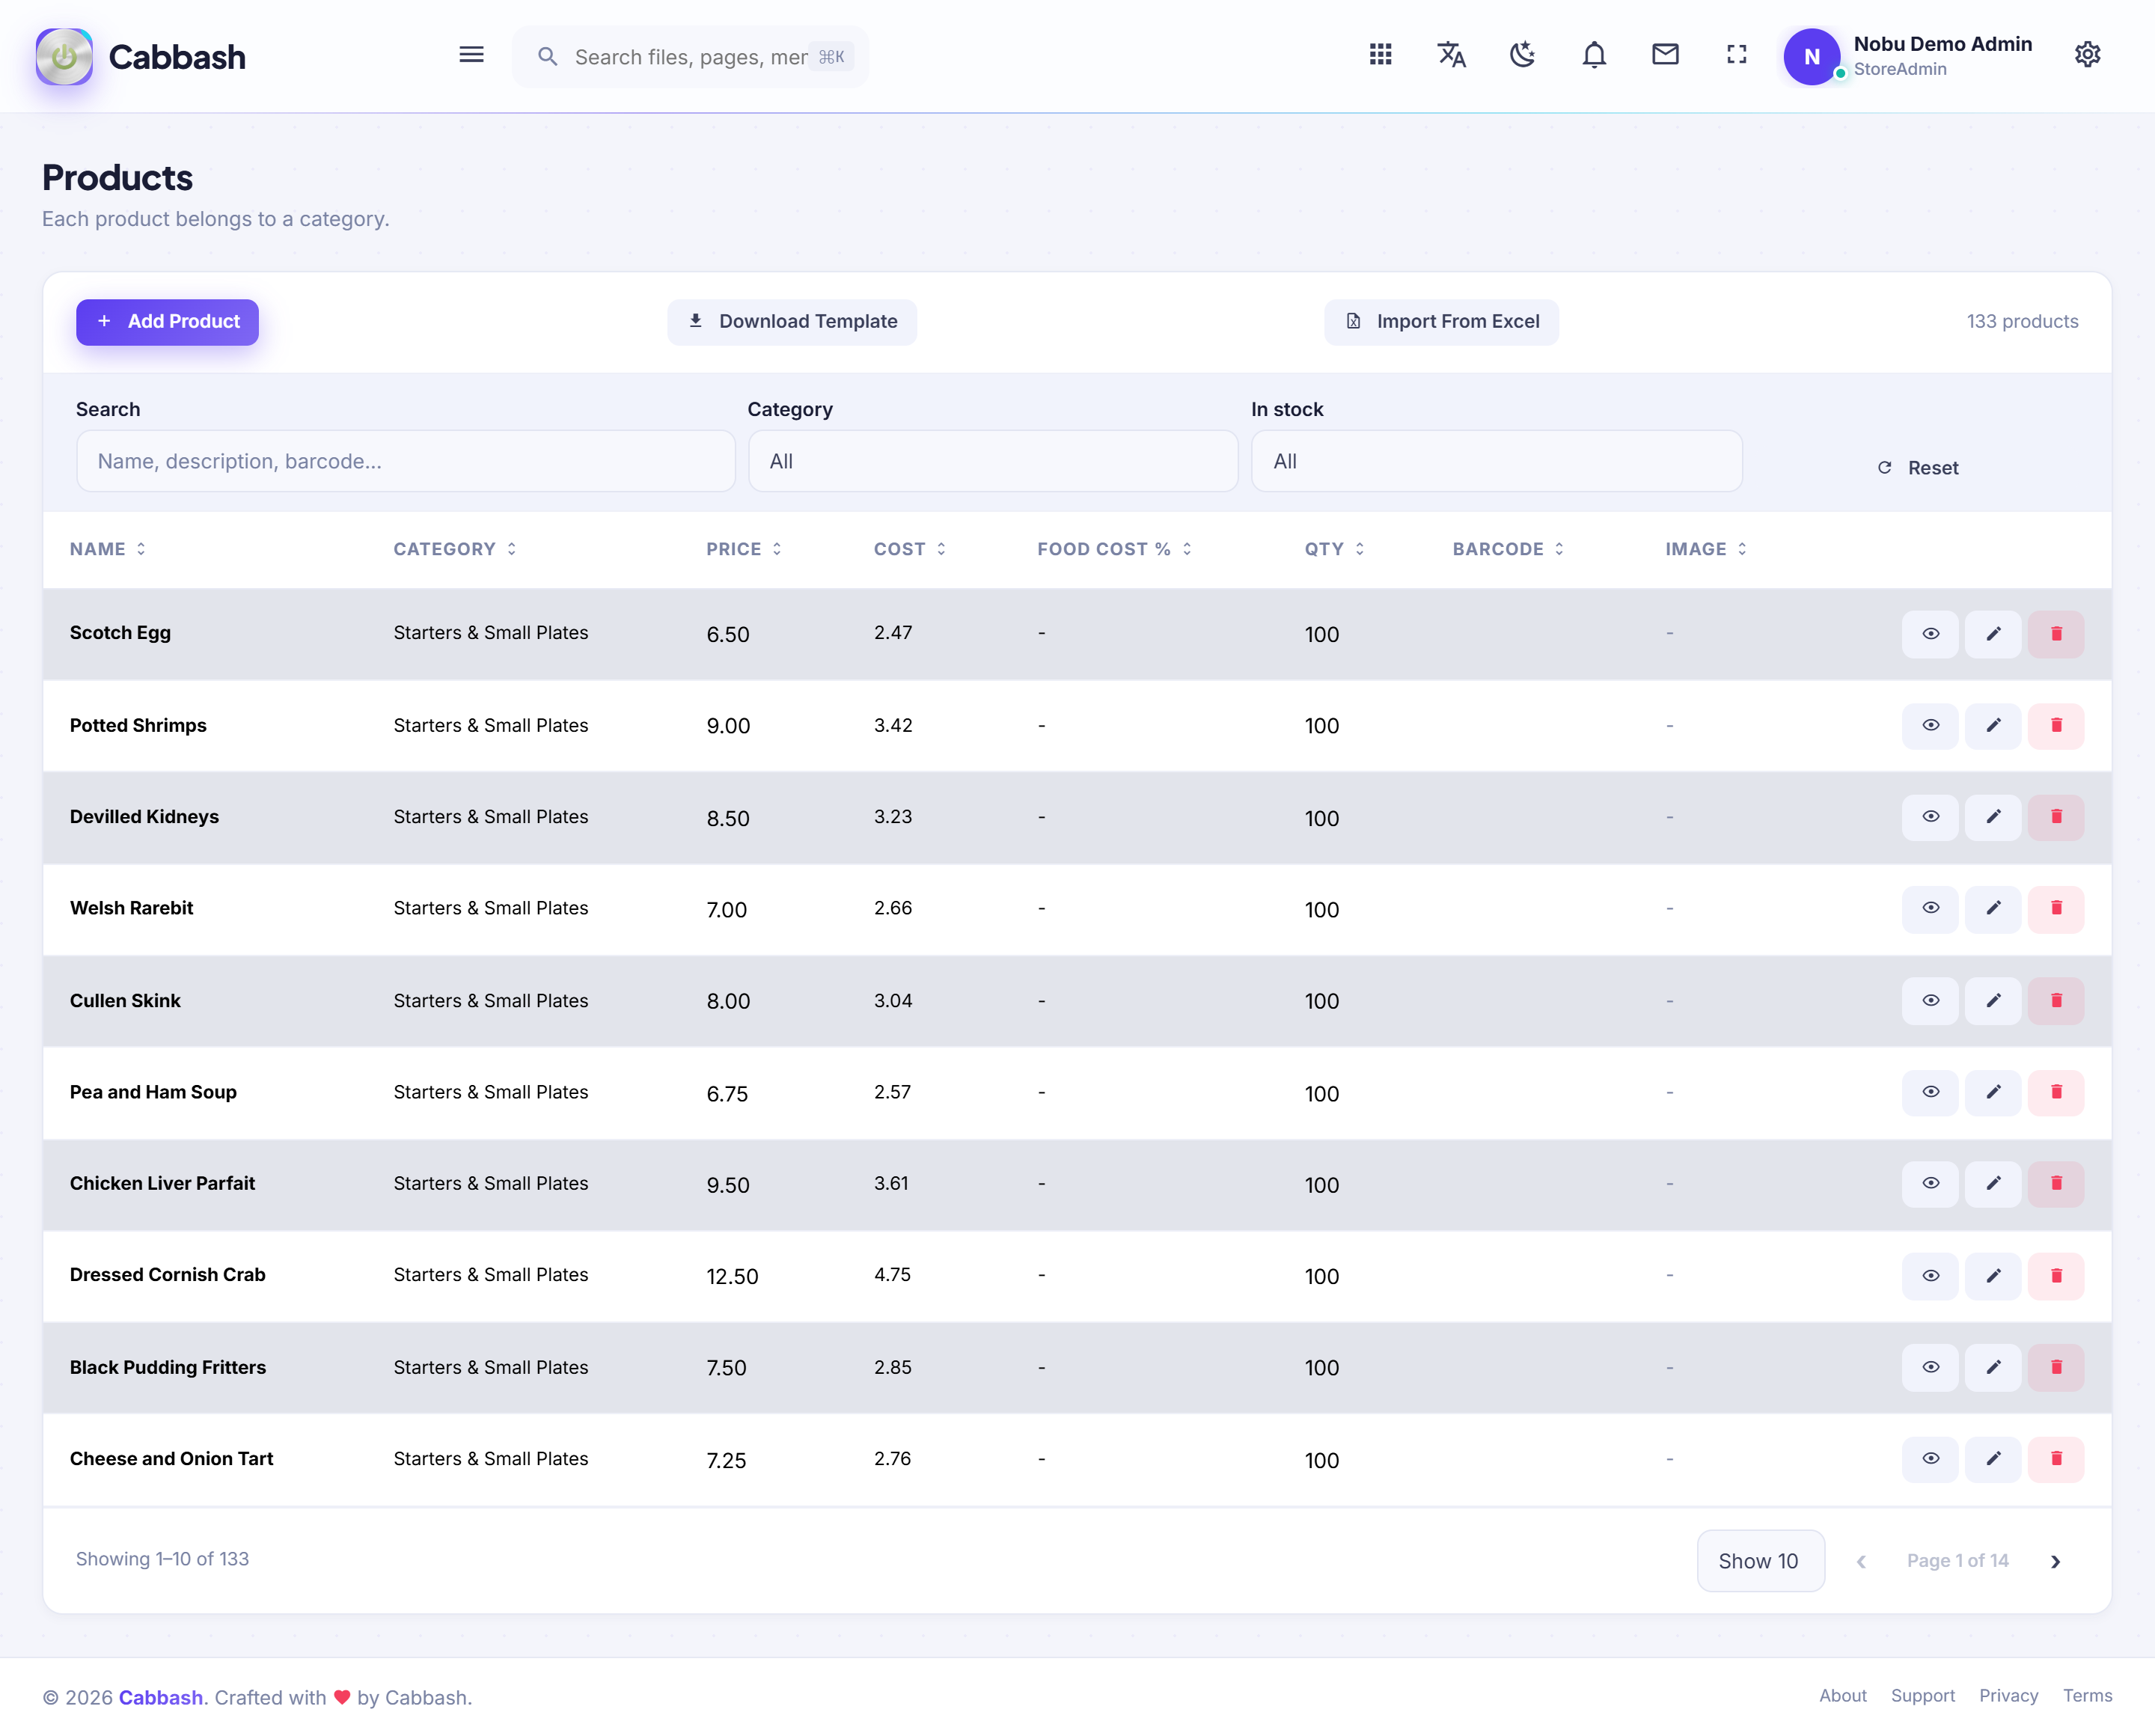This screenshot has width=2155, height=1736.
Task: Edit Pea and Ham Soup row
Action: pos(1993,1093)
